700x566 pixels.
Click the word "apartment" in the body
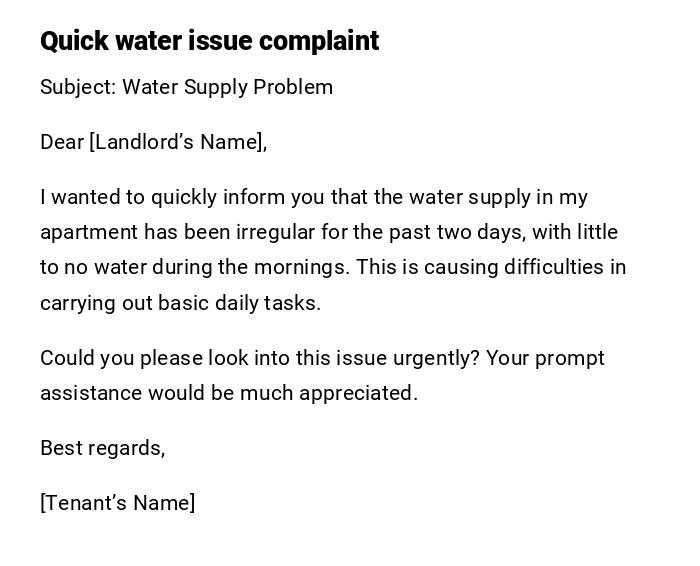coord(88,232)
